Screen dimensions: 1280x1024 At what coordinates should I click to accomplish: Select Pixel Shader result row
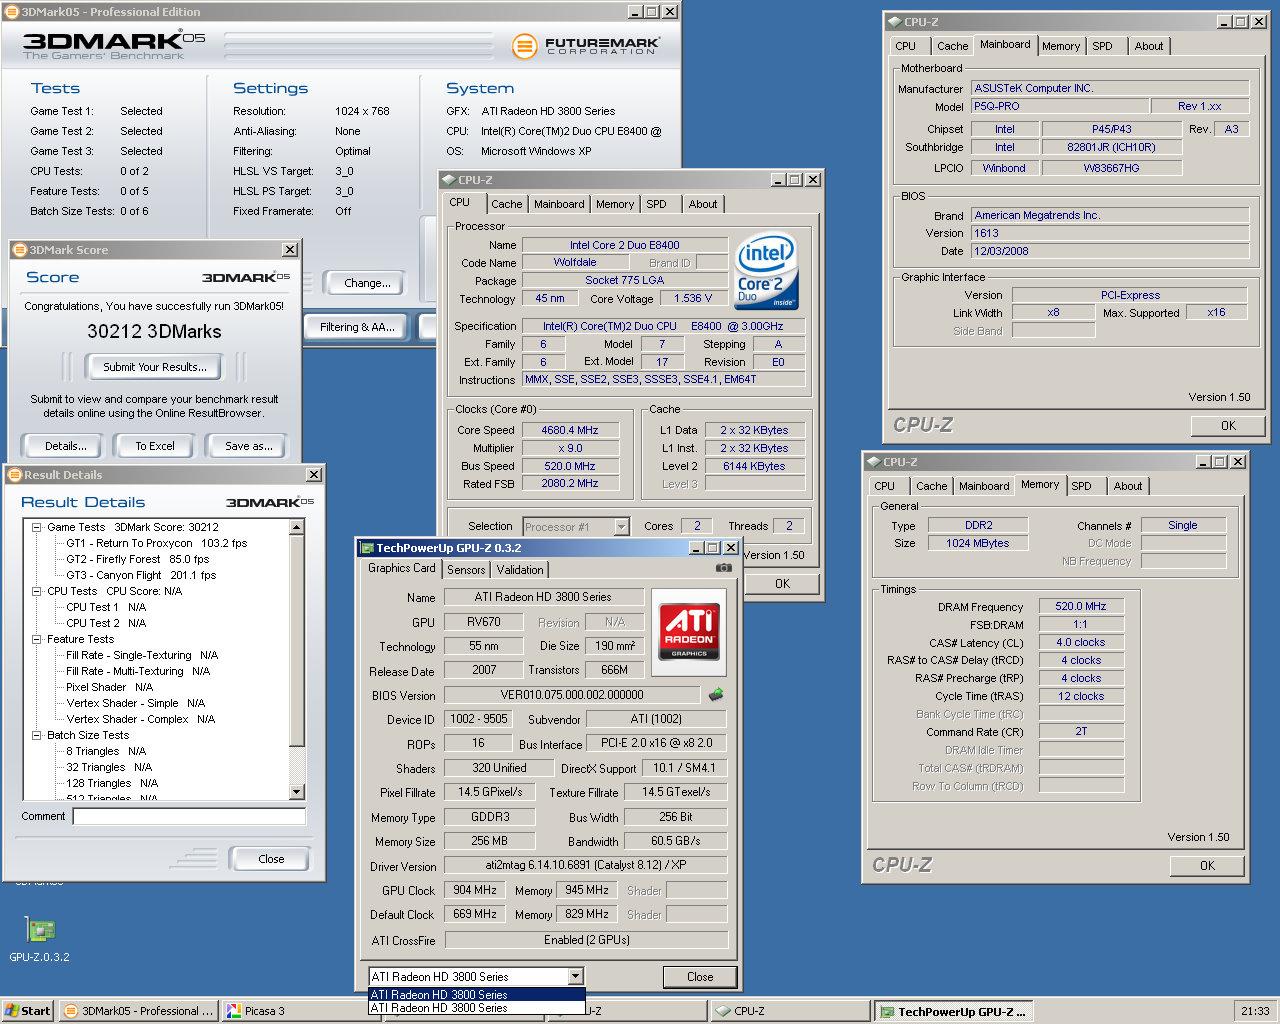pos(109,687)
